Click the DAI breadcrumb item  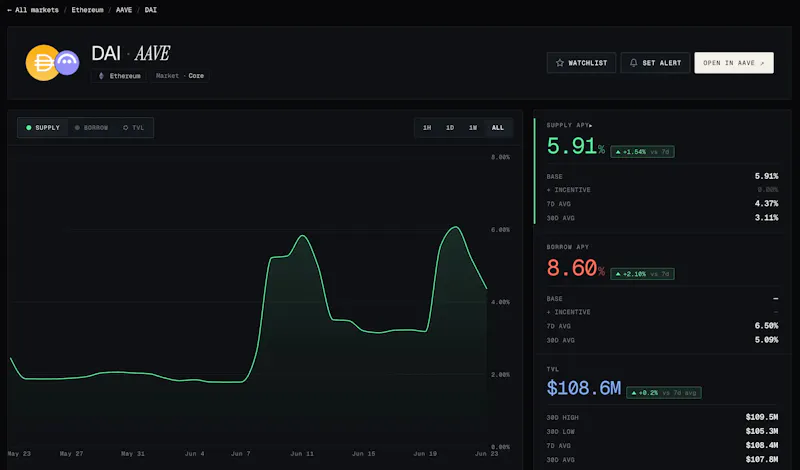click(x=151, y=10)
